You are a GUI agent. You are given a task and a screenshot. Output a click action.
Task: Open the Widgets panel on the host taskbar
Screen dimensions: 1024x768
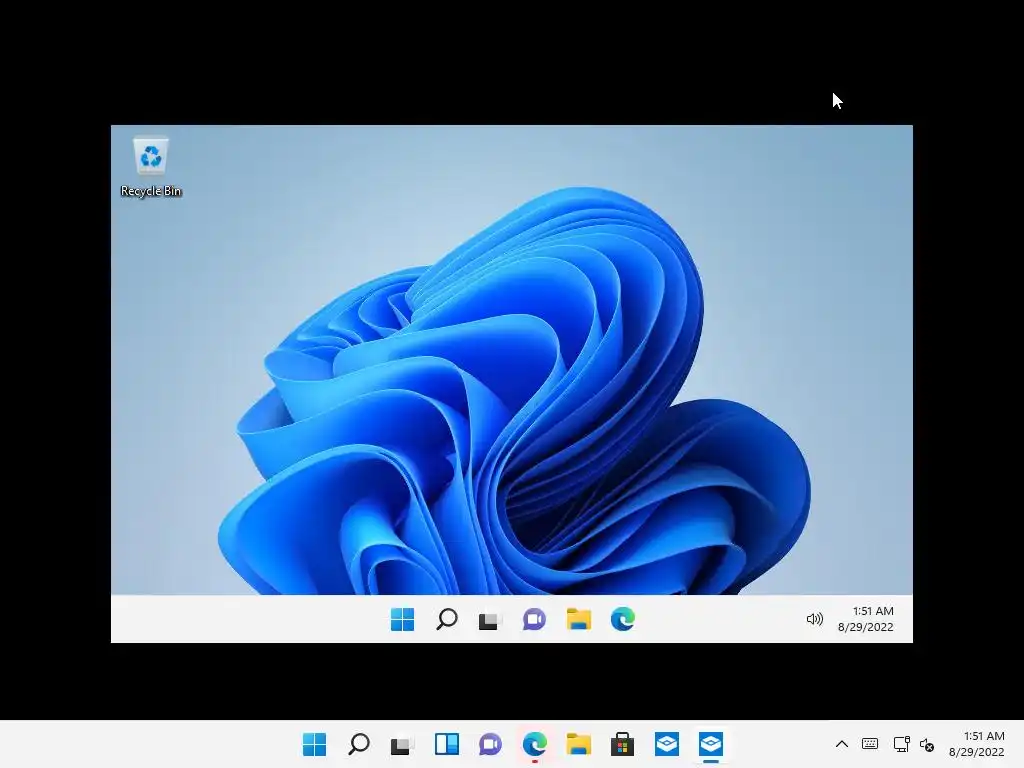447,744
